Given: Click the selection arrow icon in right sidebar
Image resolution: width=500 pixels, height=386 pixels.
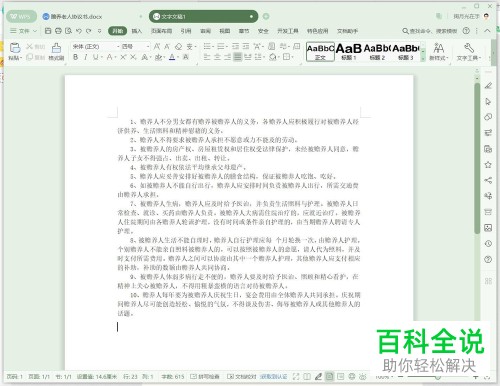Looking at the screenshot, I should click(488, 101).
